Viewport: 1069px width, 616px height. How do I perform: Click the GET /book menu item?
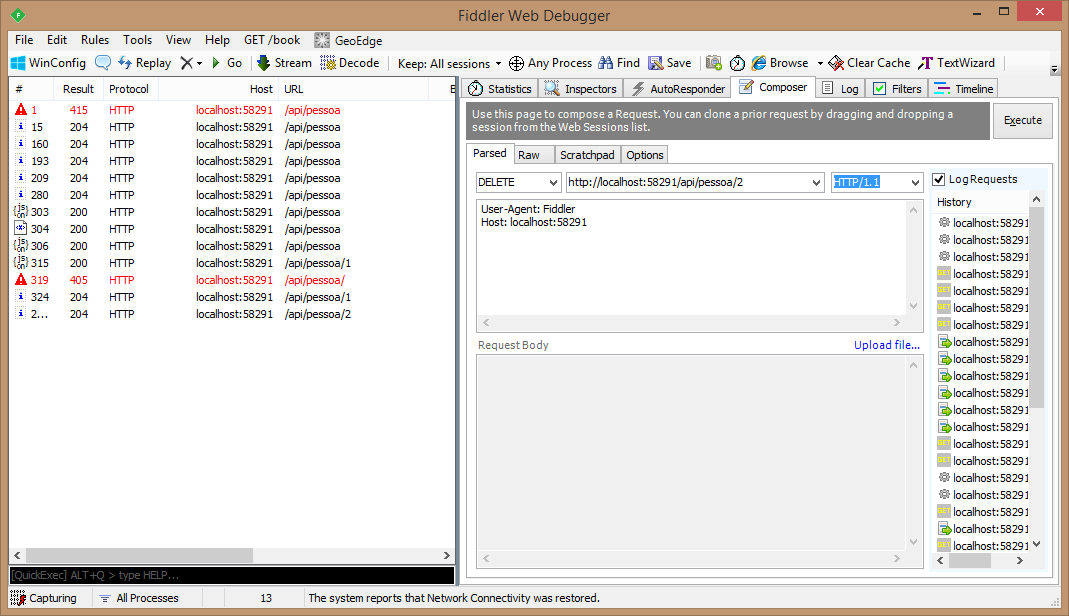click(272, 40)
